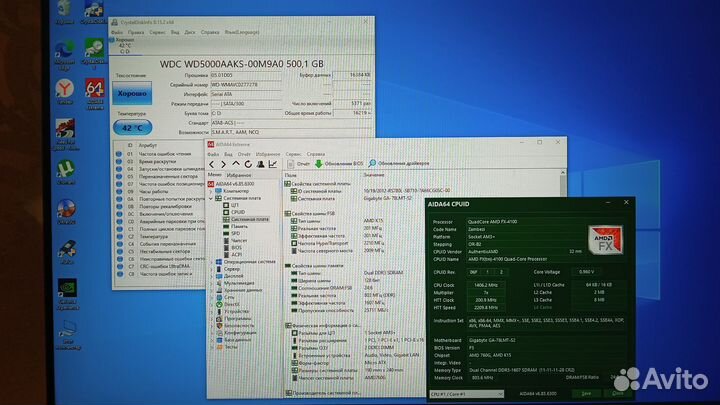Open Избранное menu in AIDA64

268,154
